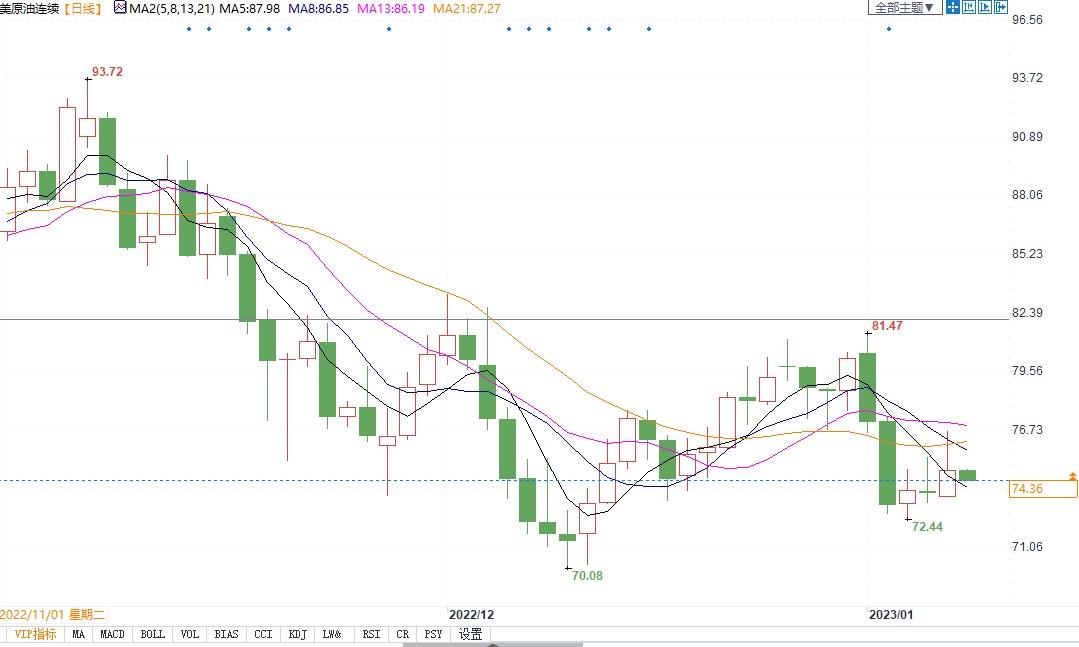Viewport: 1079px width, 647px height.
Task: Open the 全部主题 dropdown
Action: [x=903, y=7]
